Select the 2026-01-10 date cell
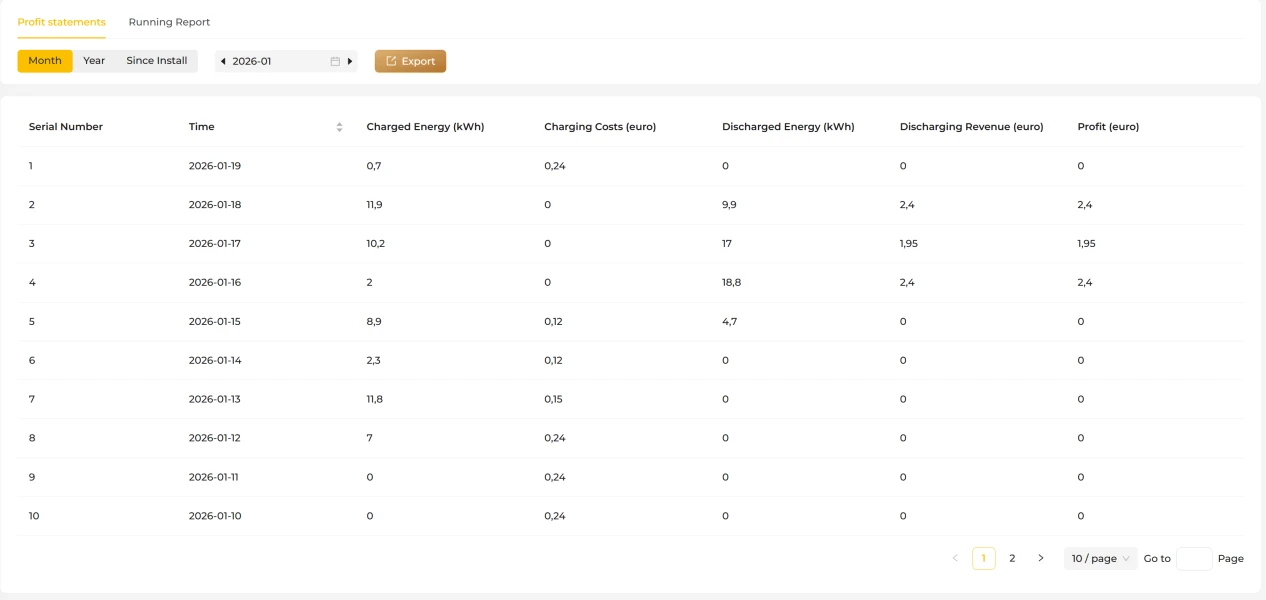 tap(215, 516)
